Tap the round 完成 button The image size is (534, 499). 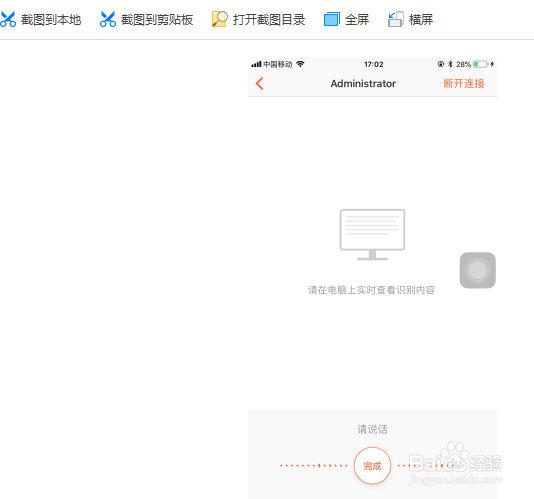372,466
